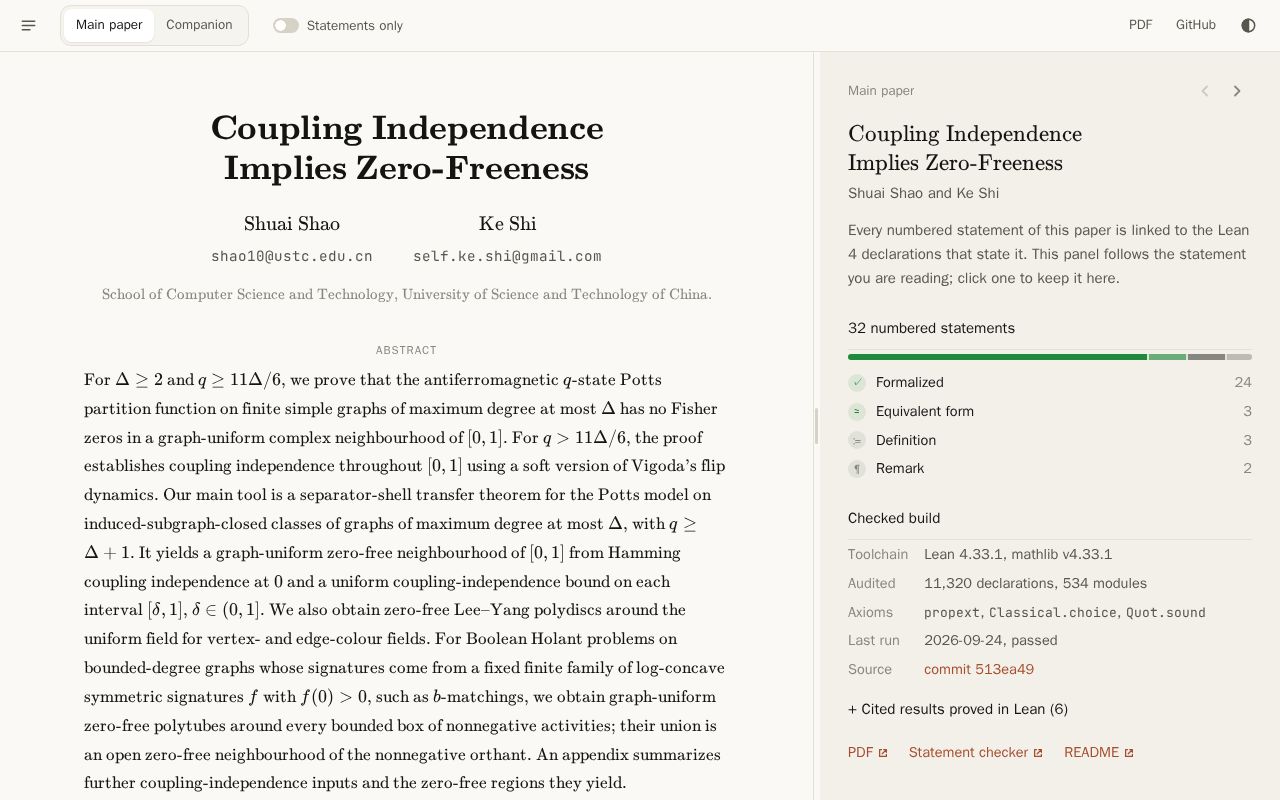1280x800 pixels.
Task: Switch to the Companion tab
Action: tap(199, 25)
